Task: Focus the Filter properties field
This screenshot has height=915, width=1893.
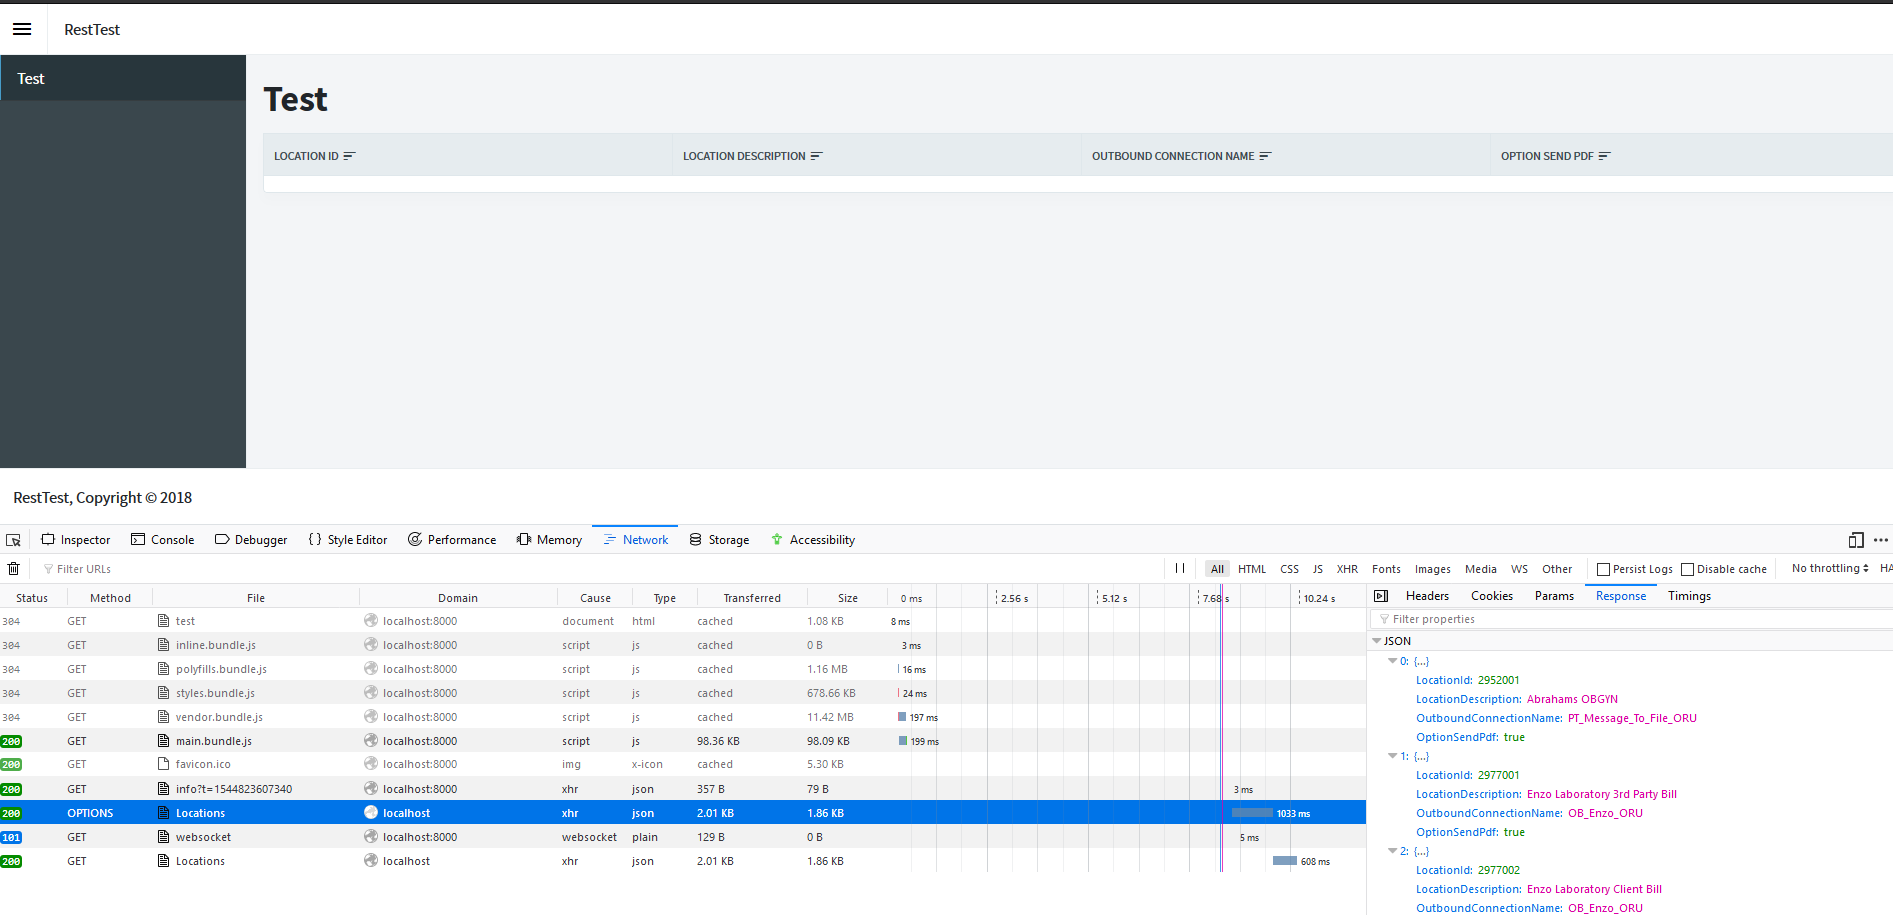Action: coord(1630,619)
